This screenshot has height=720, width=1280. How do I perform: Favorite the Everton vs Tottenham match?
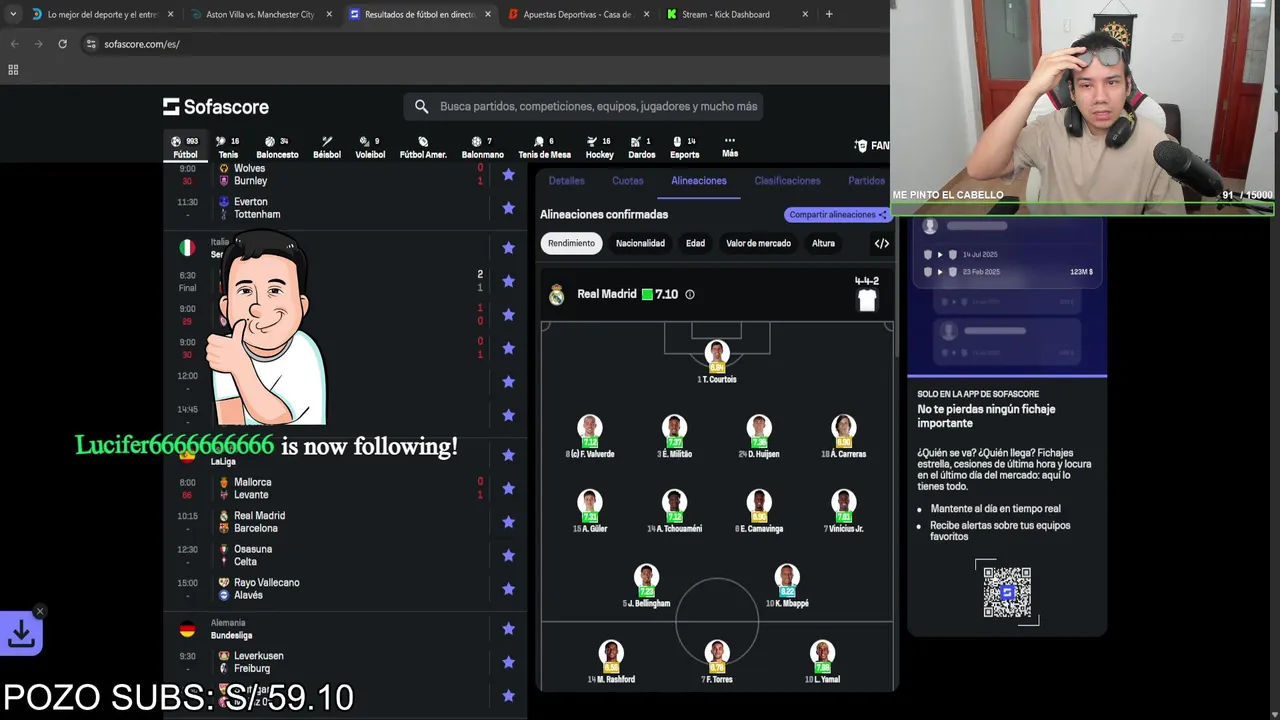[x=508, y=208]
